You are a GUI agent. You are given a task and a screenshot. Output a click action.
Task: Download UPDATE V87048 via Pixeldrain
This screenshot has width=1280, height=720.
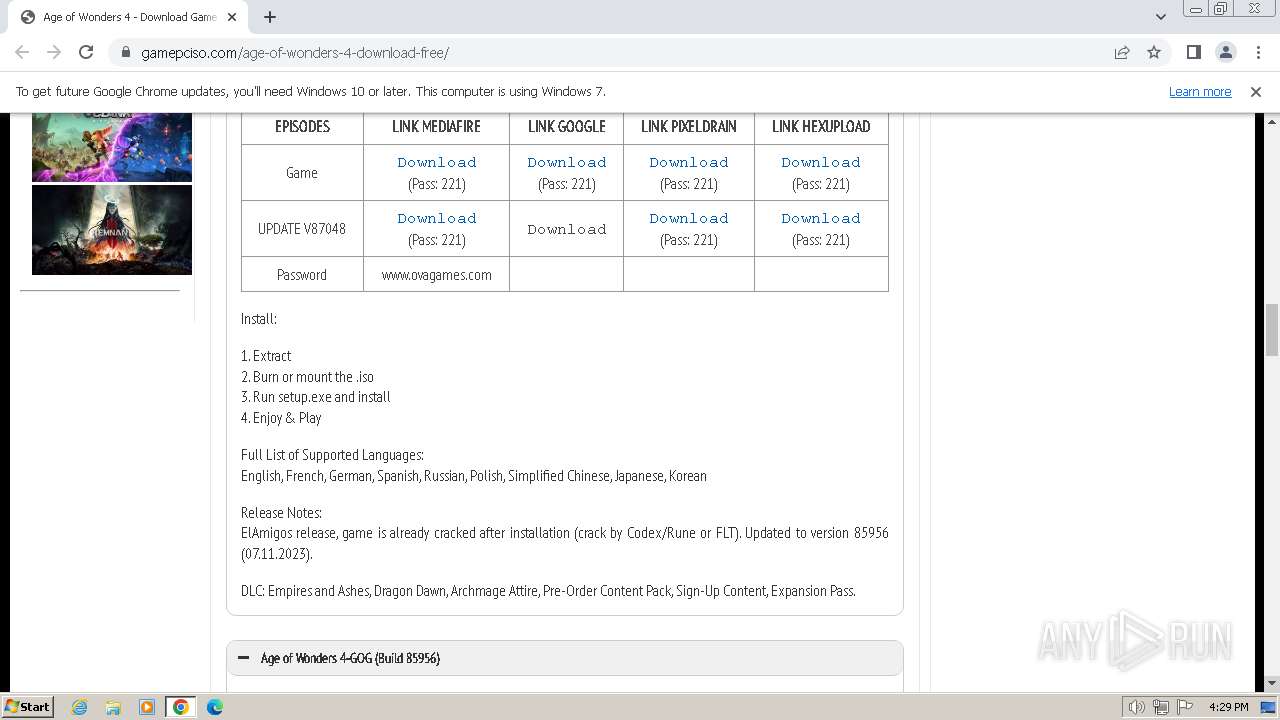[x=689, y=218]
